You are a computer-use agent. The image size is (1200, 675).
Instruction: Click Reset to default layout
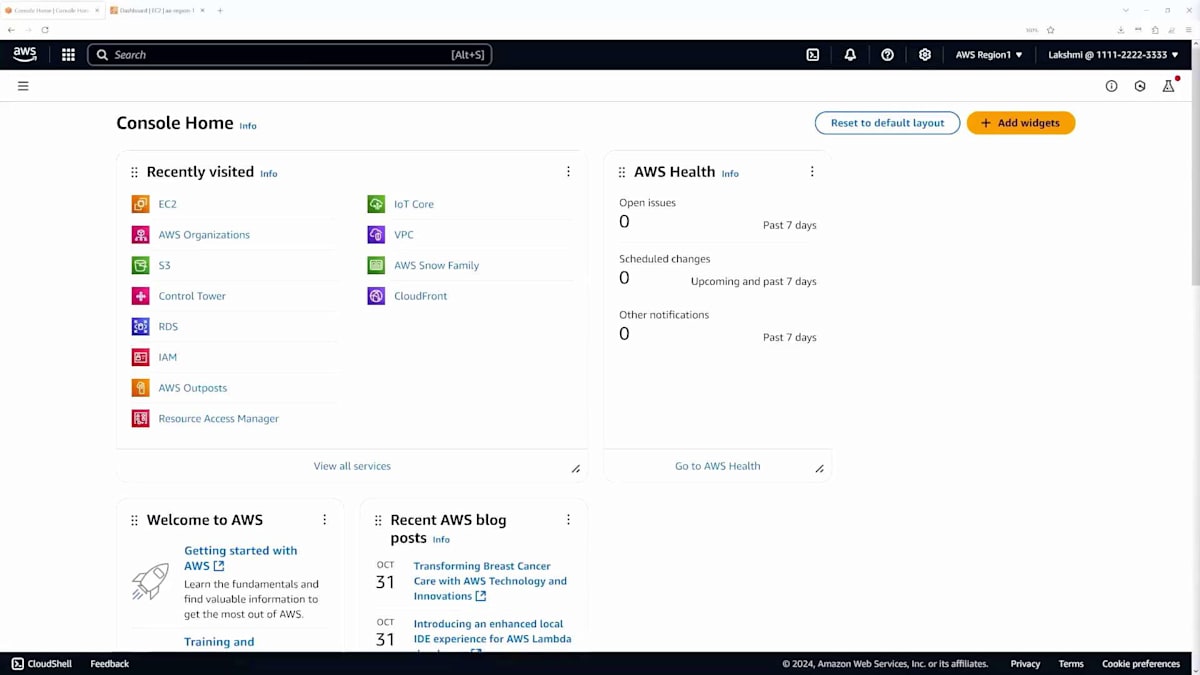[x=887, y=123]
